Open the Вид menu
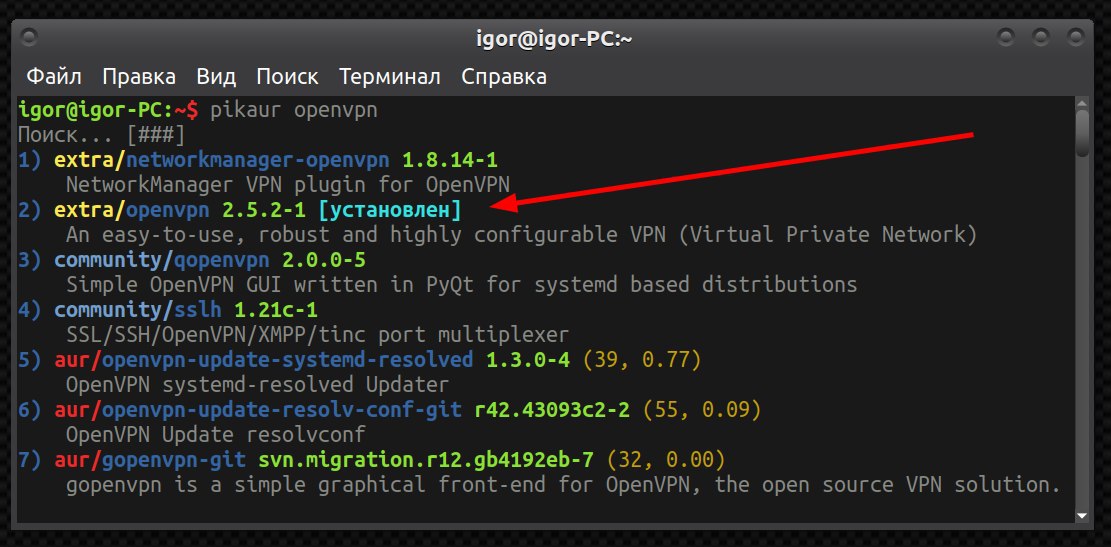 coord(216,76)
